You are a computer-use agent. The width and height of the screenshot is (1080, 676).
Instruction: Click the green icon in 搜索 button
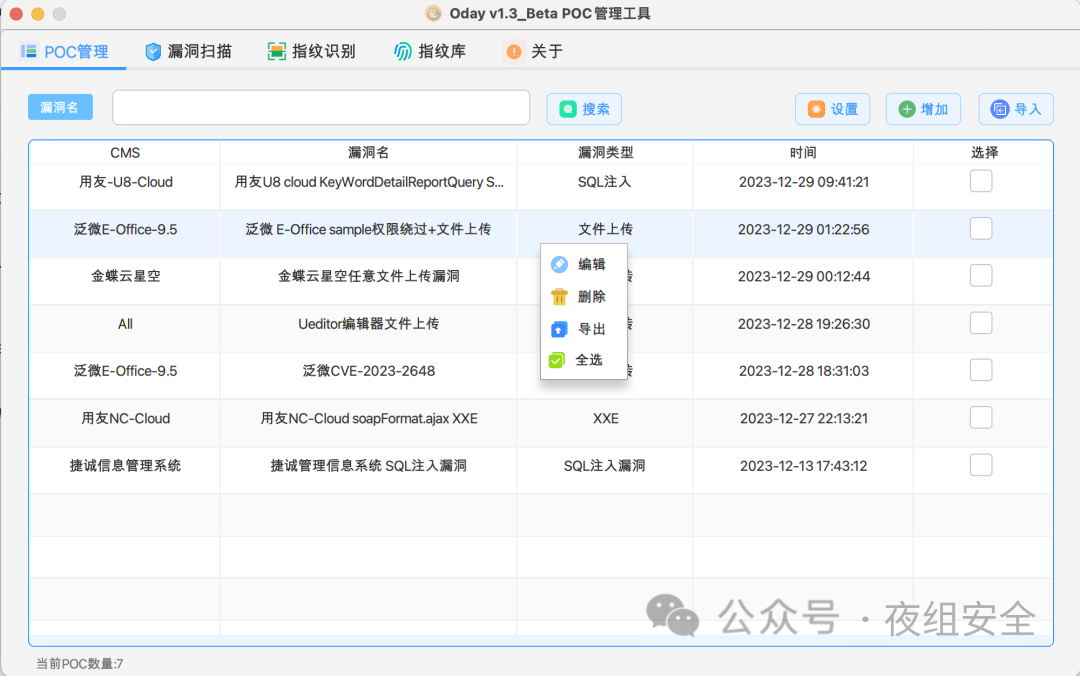pos(568,109)
